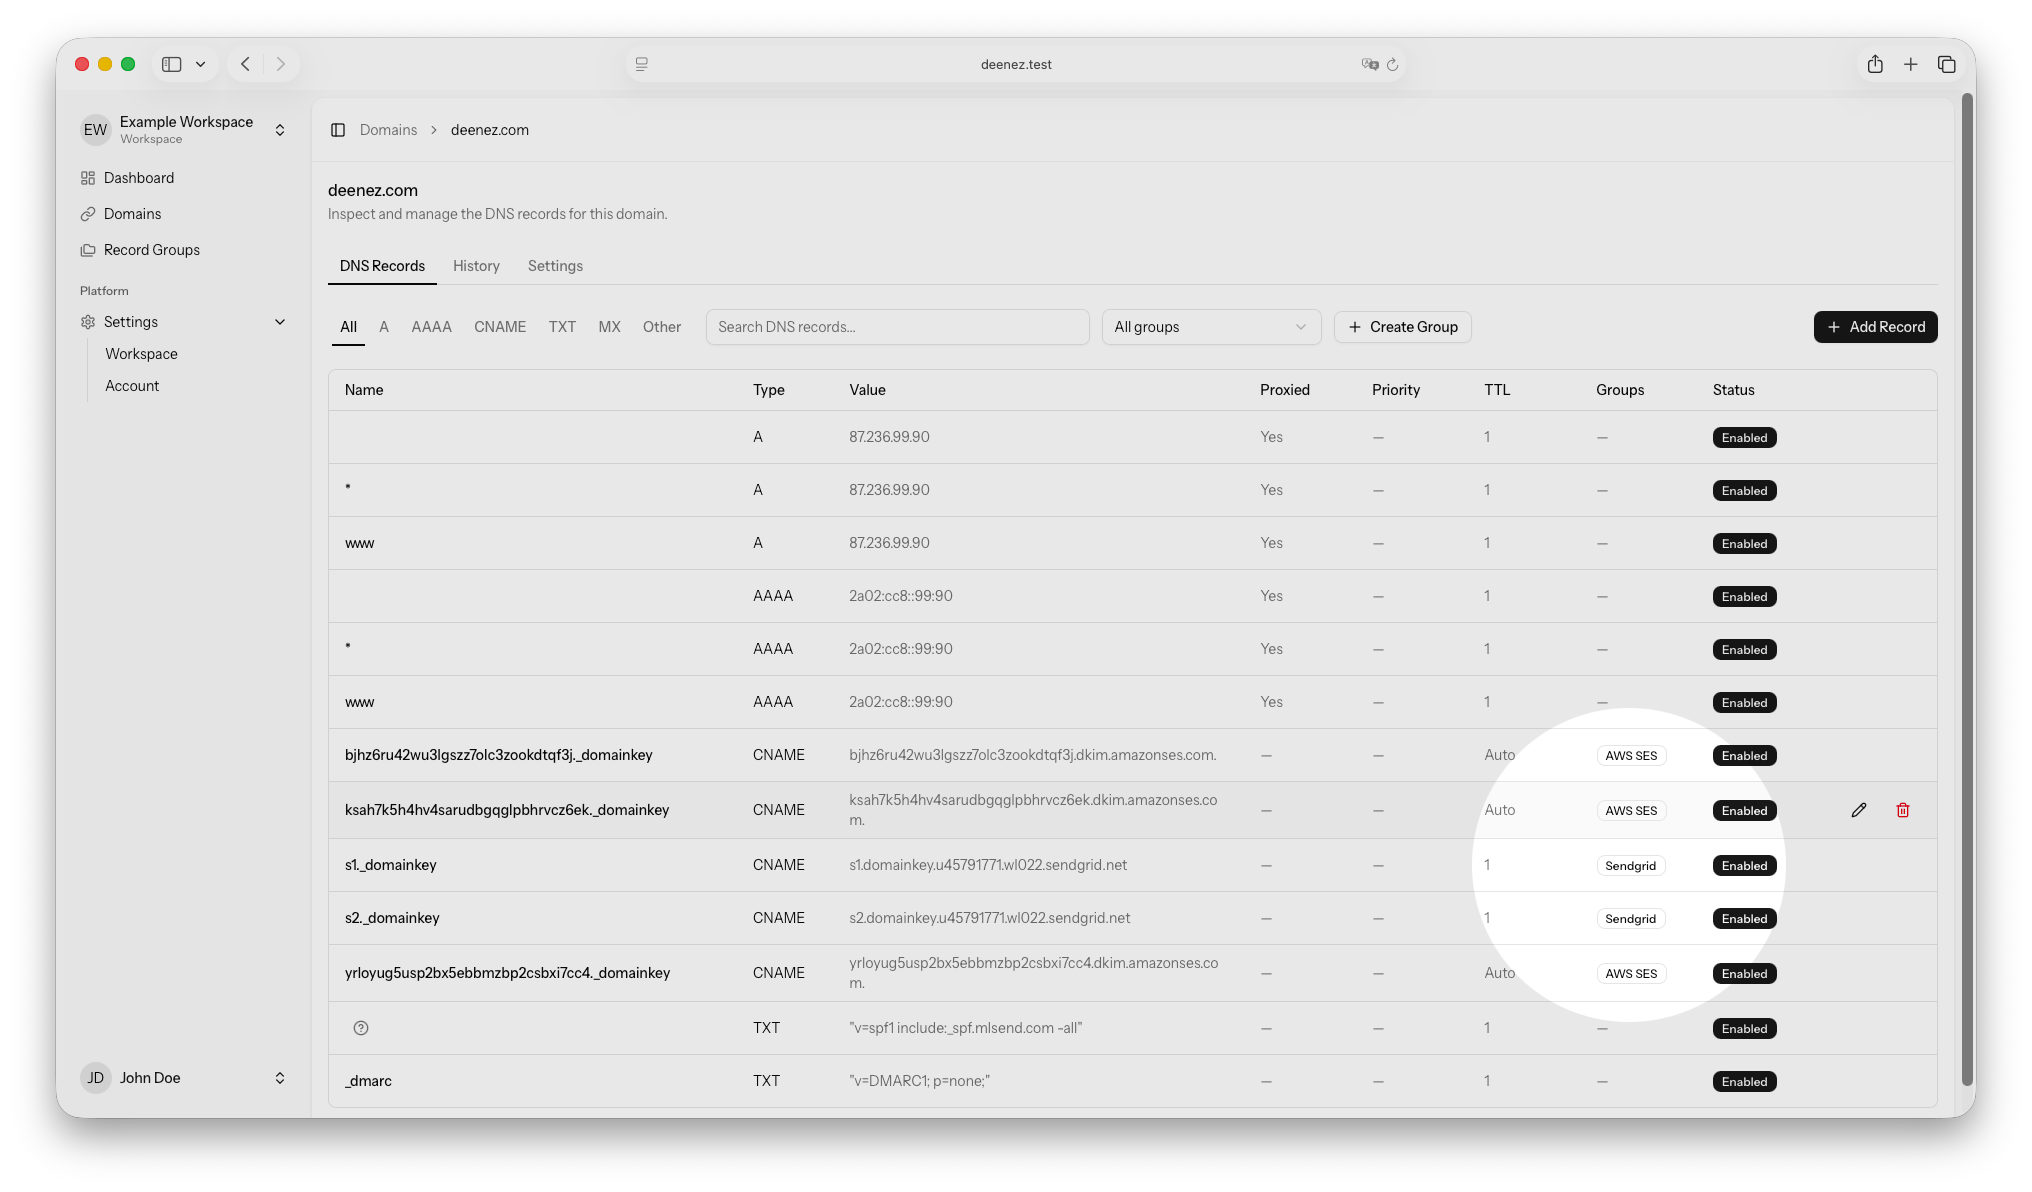Click Enabled badge on the _dmarc row
Screen dimensions: 2032x1192
(1744, 1082)
